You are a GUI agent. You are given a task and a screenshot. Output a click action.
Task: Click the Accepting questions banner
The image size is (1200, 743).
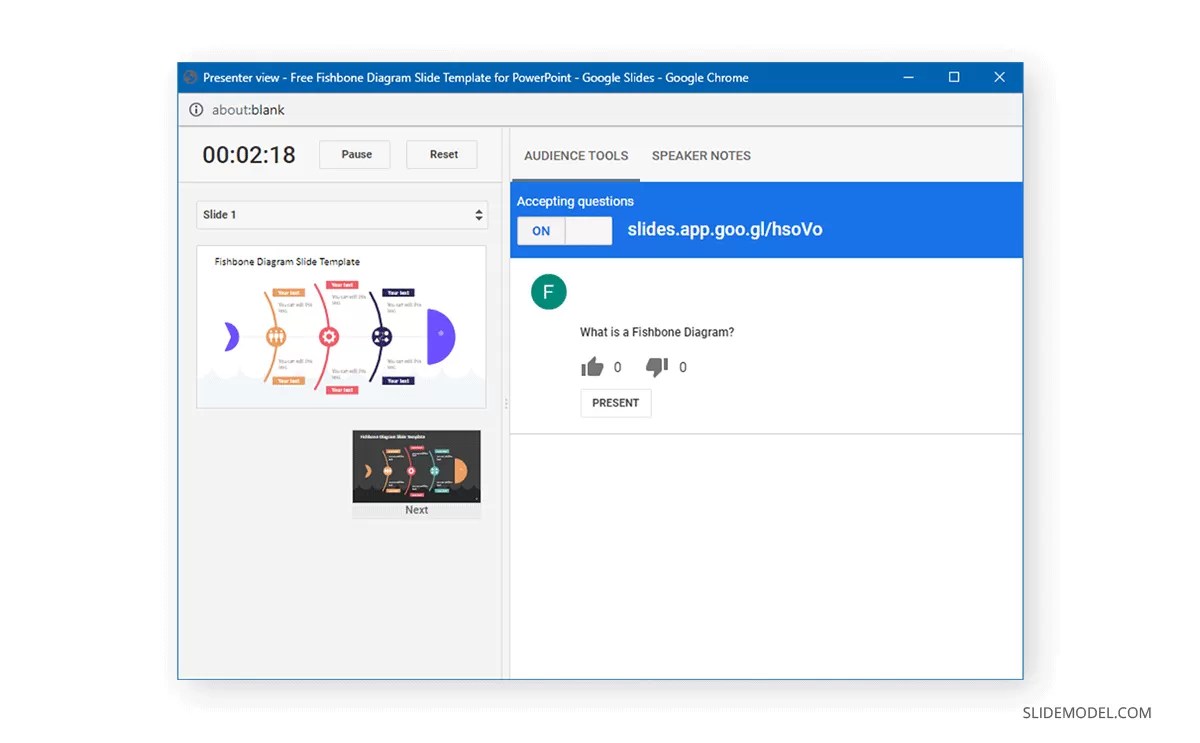[575, 201]
